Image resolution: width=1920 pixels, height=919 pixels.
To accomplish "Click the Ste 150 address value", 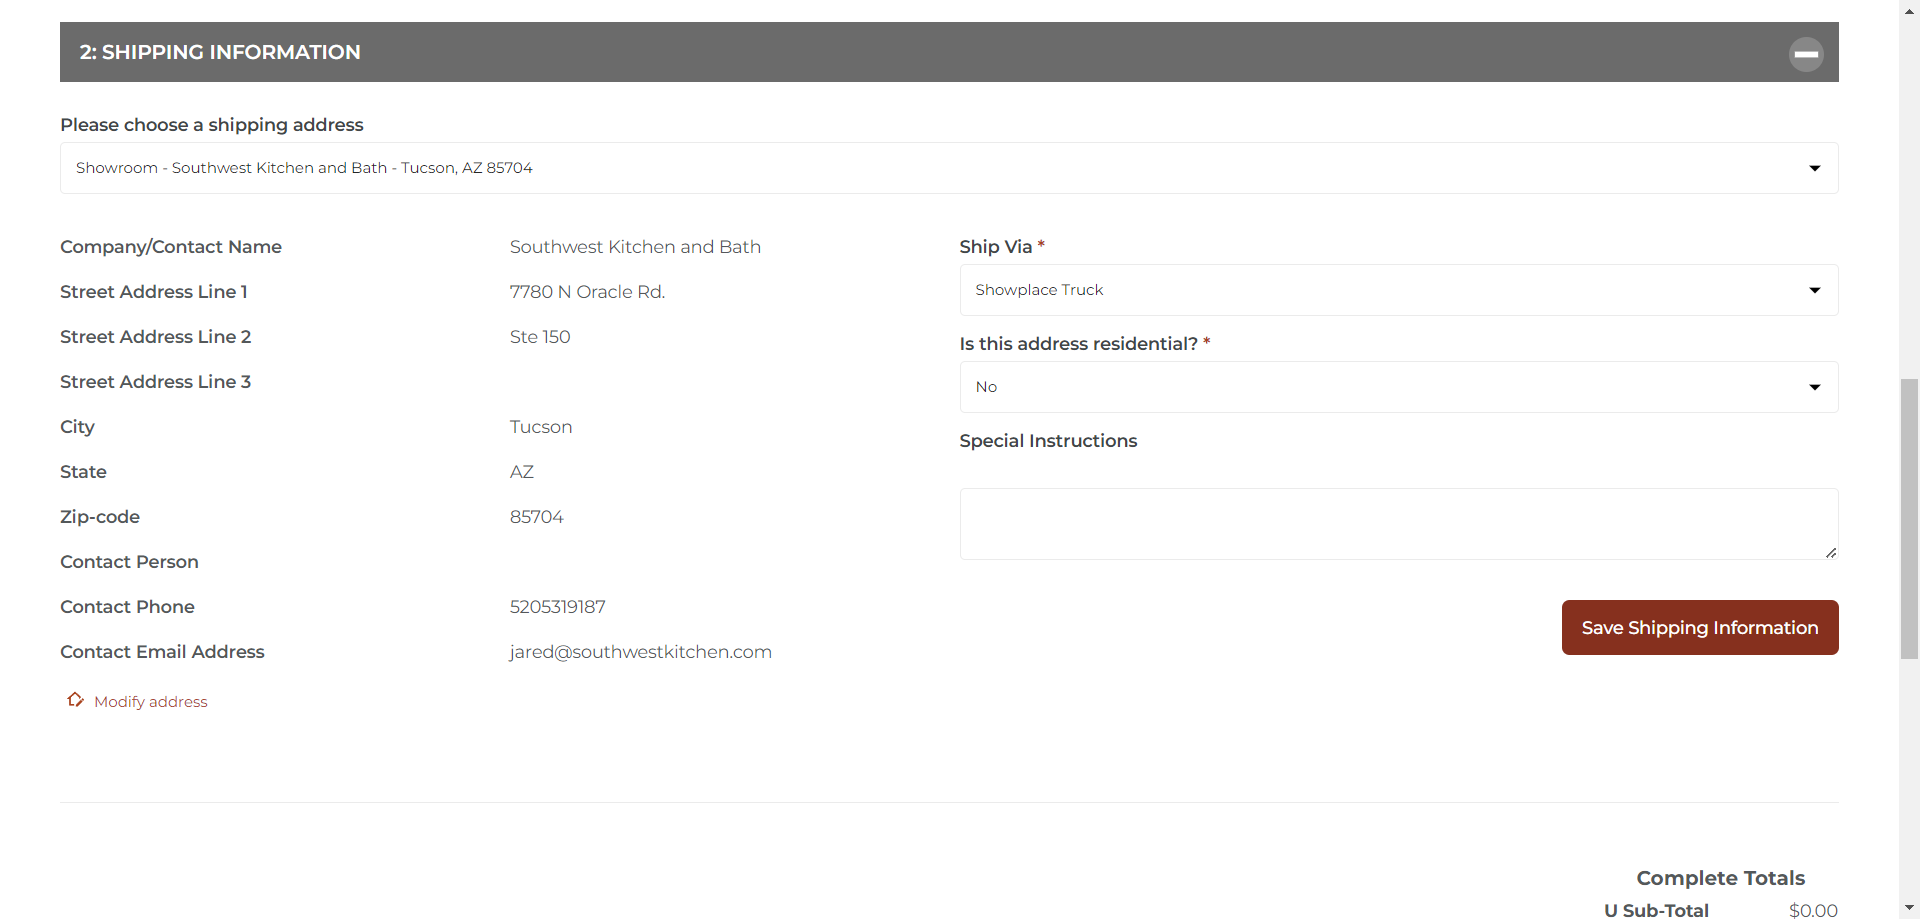I will pyautogui.click(x=540, y=337).
